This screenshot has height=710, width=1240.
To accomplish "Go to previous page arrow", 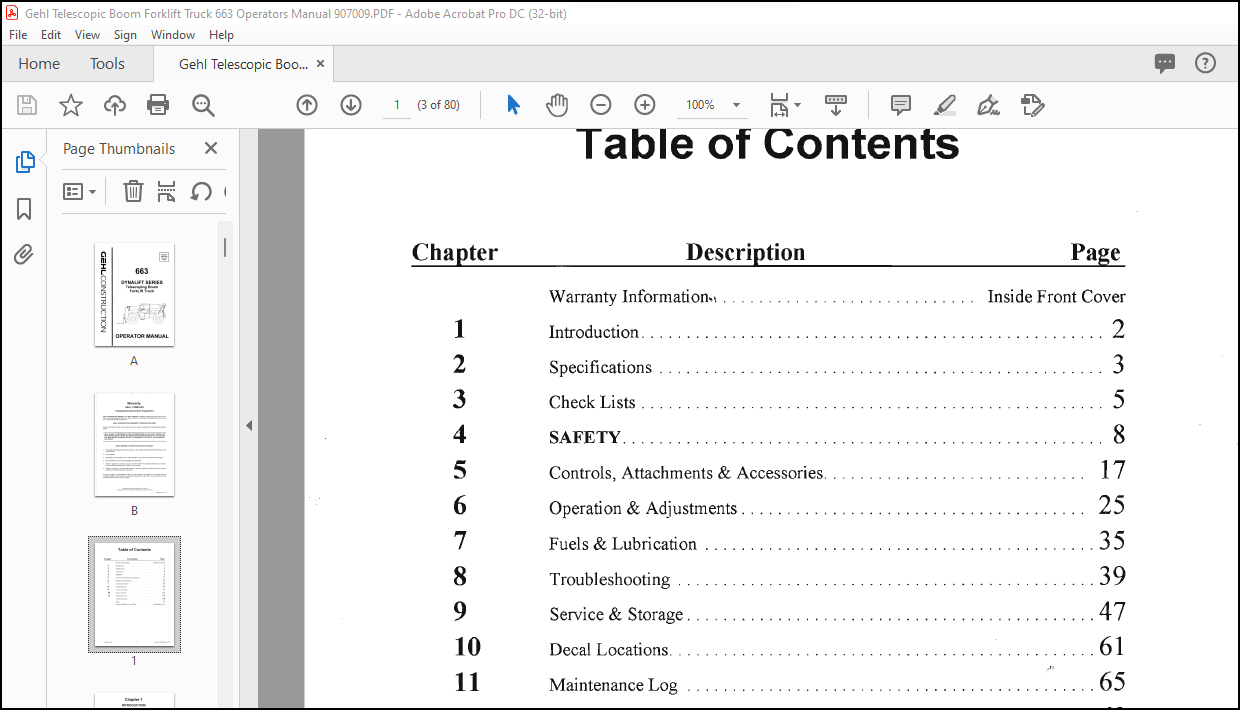I will click(307, 105).
